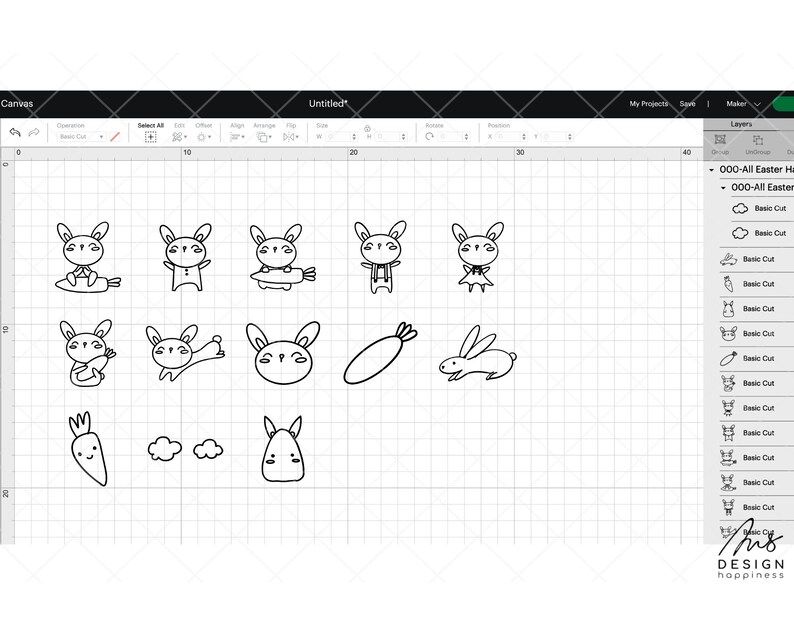Click the Save link

pyautogui.click(x=687, y=104)
